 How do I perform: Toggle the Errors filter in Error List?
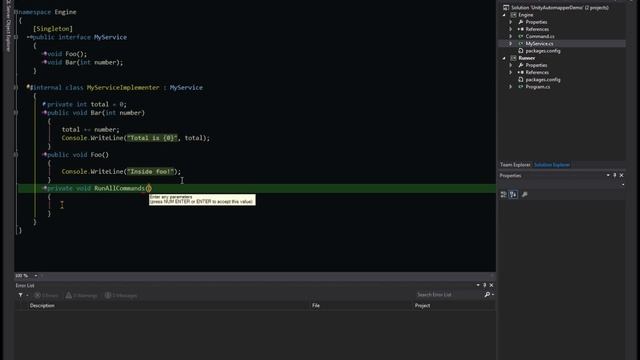[x=46, y=296]
